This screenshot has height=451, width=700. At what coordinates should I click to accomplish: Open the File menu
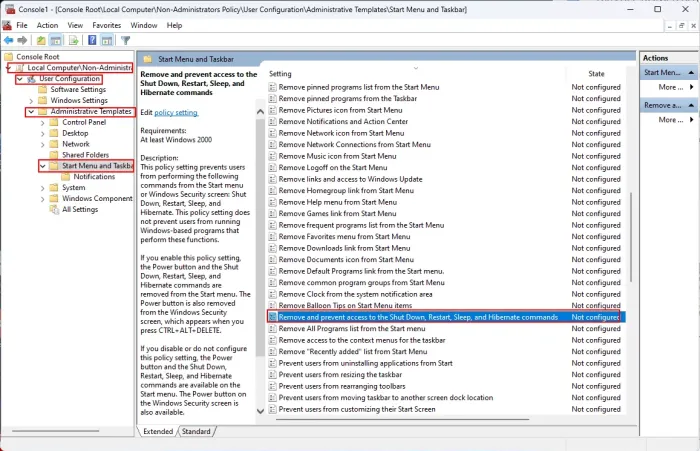(x=22, y=25)
